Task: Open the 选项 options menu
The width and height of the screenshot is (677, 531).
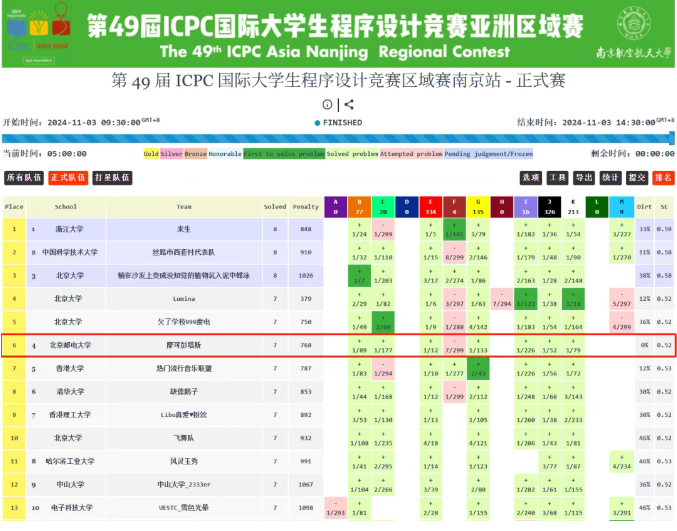Action: tap(531, 177)
